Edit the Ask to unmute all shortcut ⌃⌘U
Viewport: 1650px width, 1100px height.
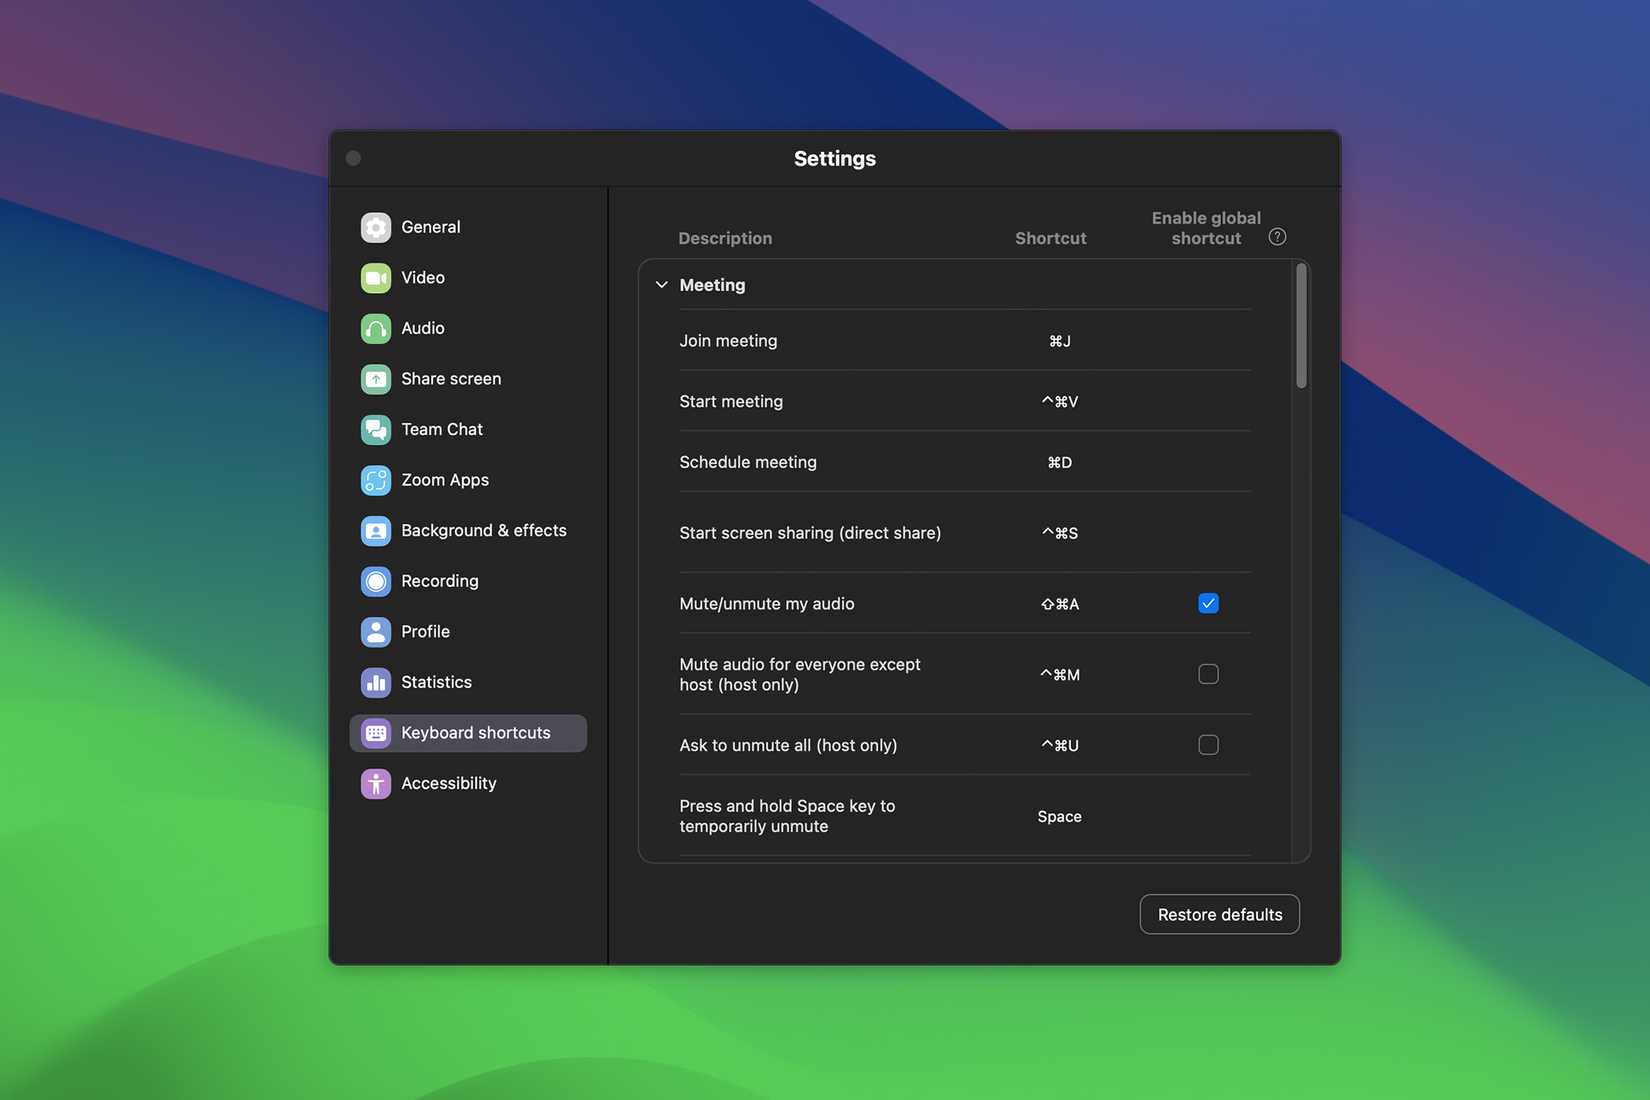[x=1059, y=745]
